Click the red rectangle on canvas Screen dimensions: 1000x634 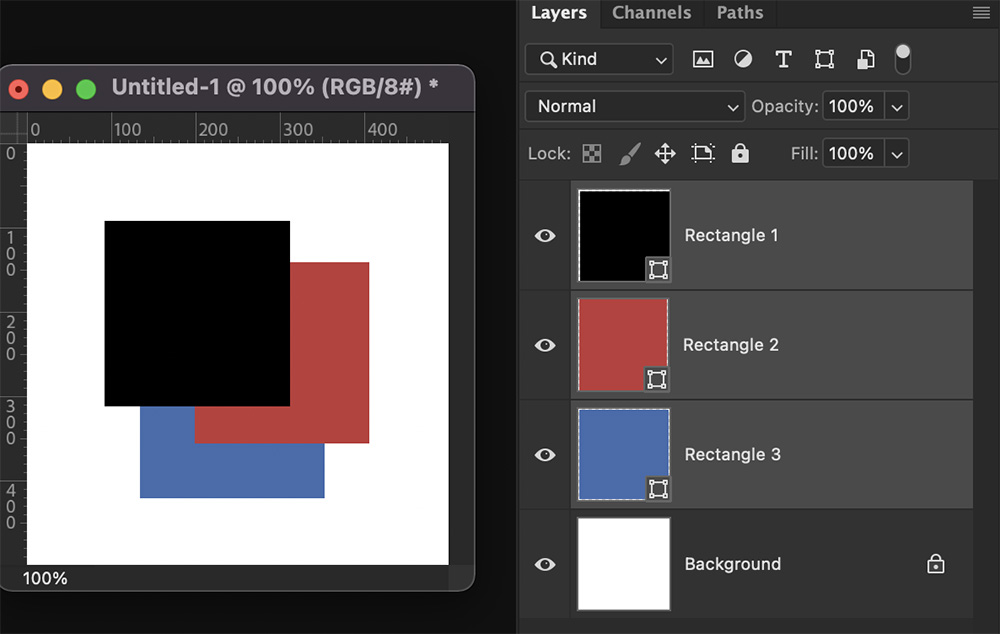330,353
